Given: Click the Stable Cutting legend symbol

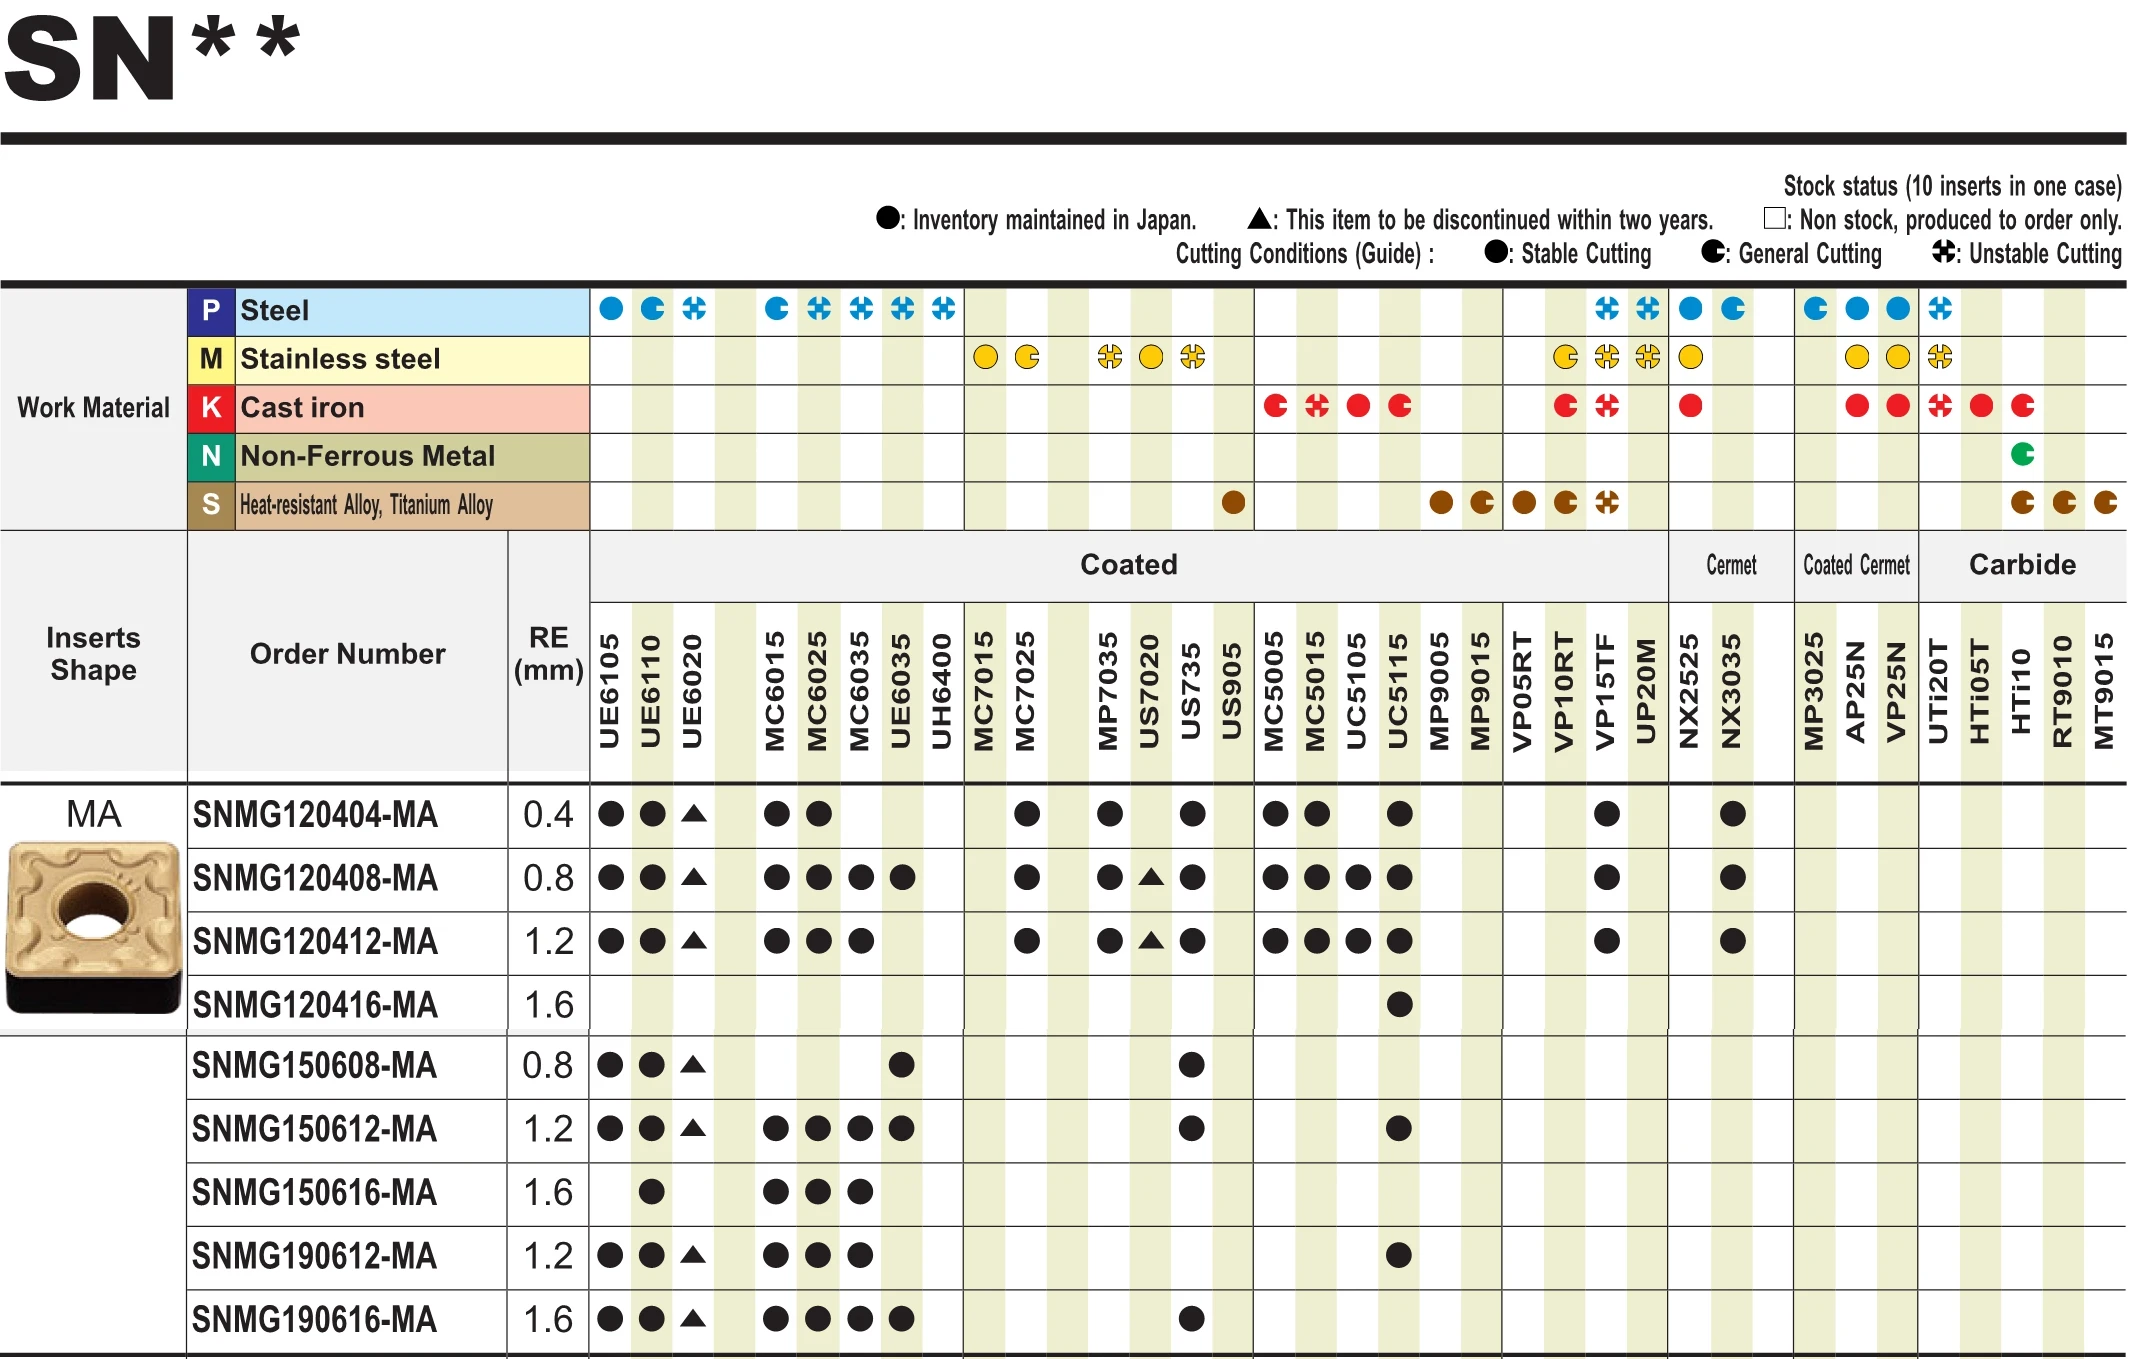Looking at the screenshot, I should [1497, 252].
